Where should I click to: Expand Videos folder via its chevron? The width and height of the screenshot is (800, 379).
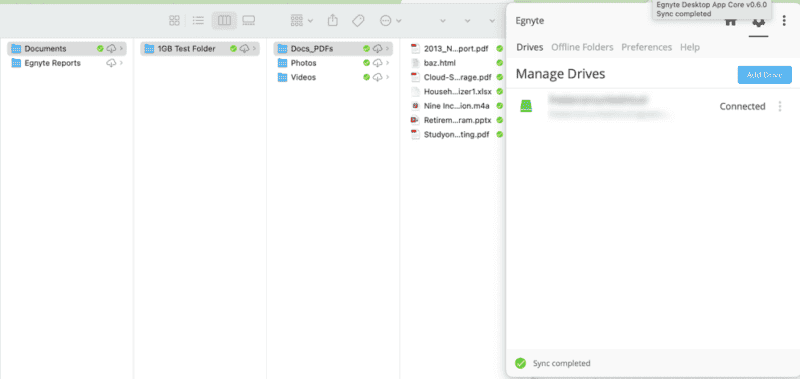[388, 78]
